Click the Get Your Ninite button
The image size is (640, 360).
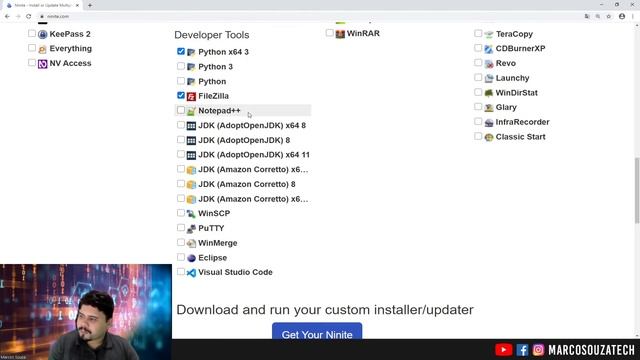coord(317,331)
